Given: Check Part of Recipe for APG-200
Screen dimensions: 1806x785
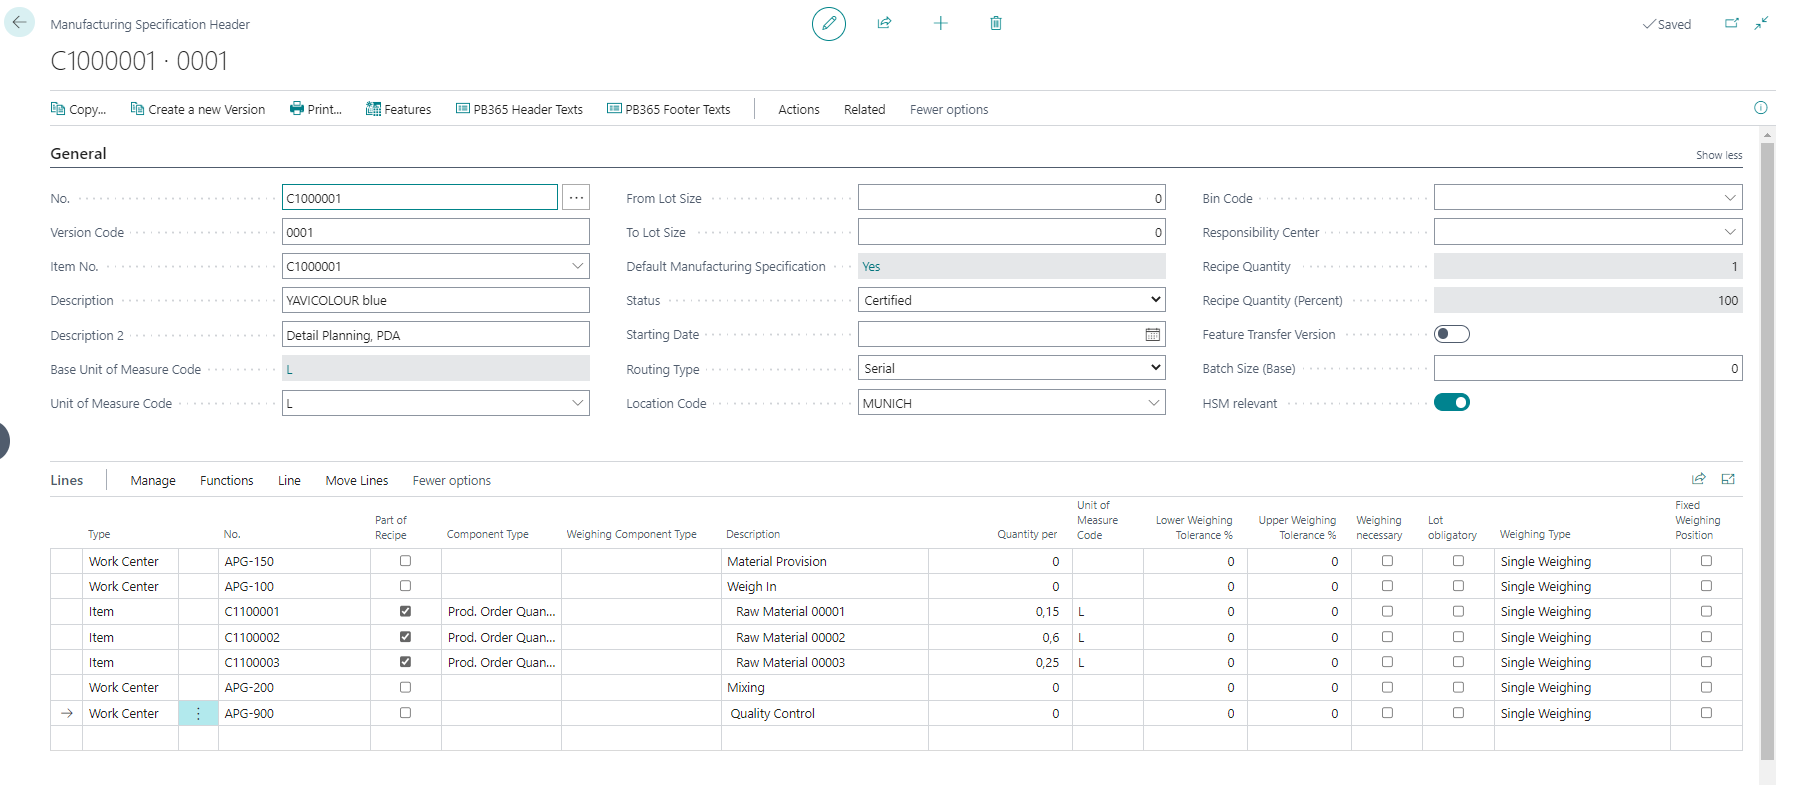Looking at the screenshot, I should tap(405, 687).
